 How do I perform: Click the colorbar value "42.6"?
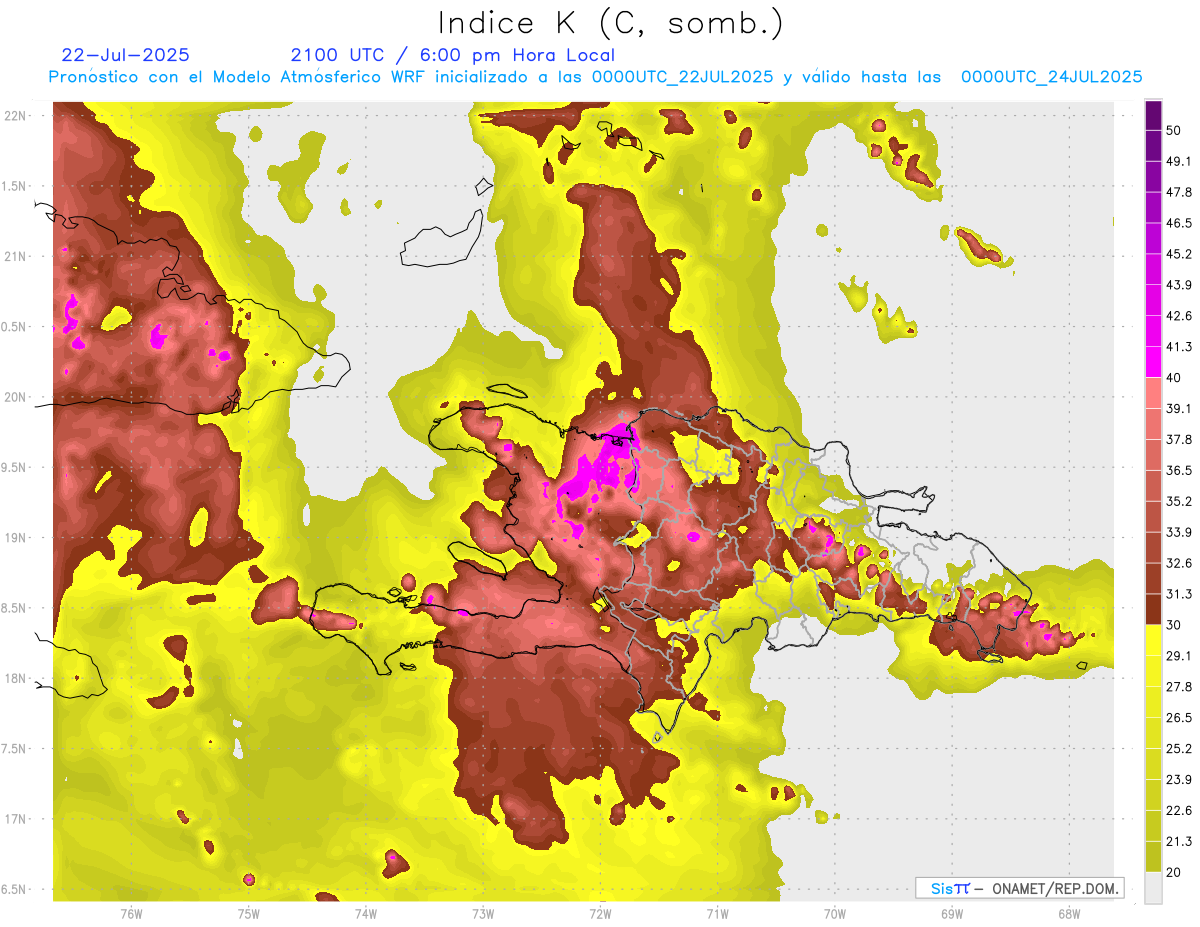tap(1179, 316)
